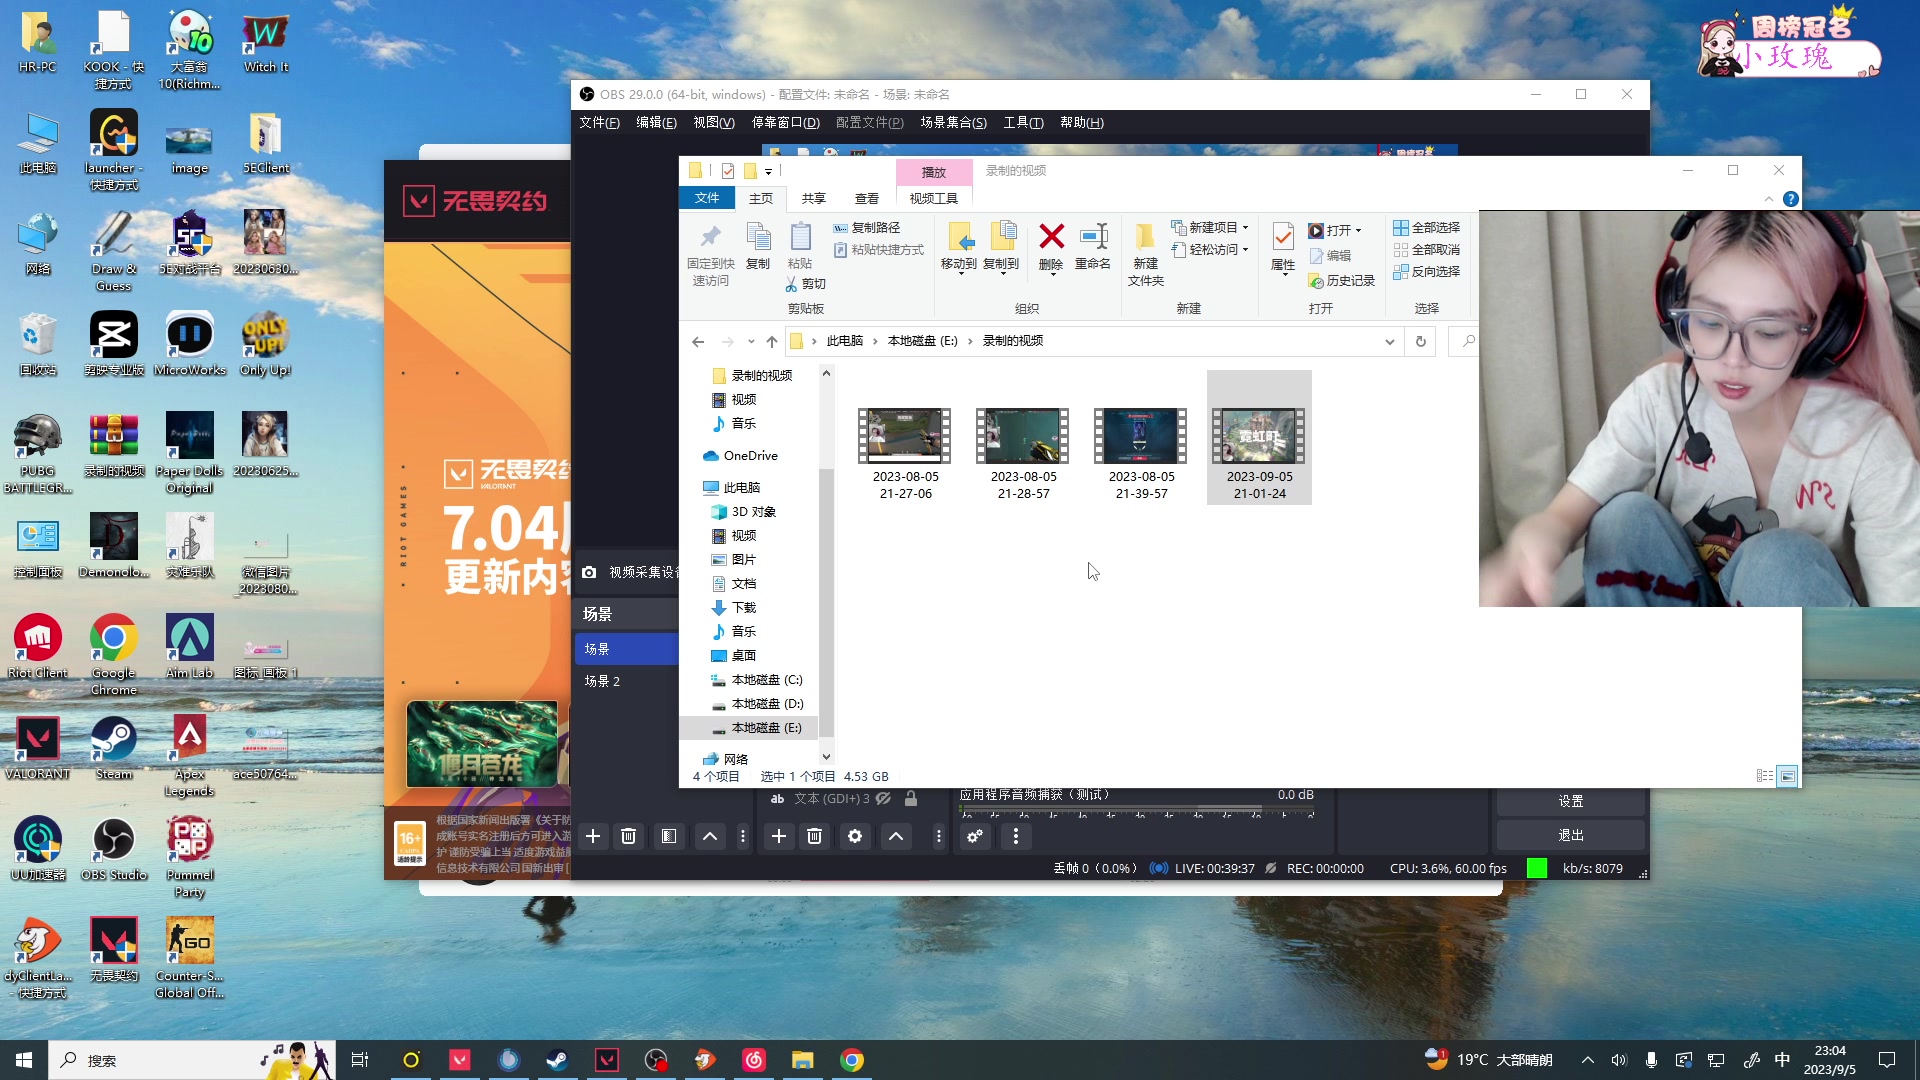The width and height of the screenshot is (1920, 1080).
Task: Move source up in OBS sources list
Action: point(896,836)
